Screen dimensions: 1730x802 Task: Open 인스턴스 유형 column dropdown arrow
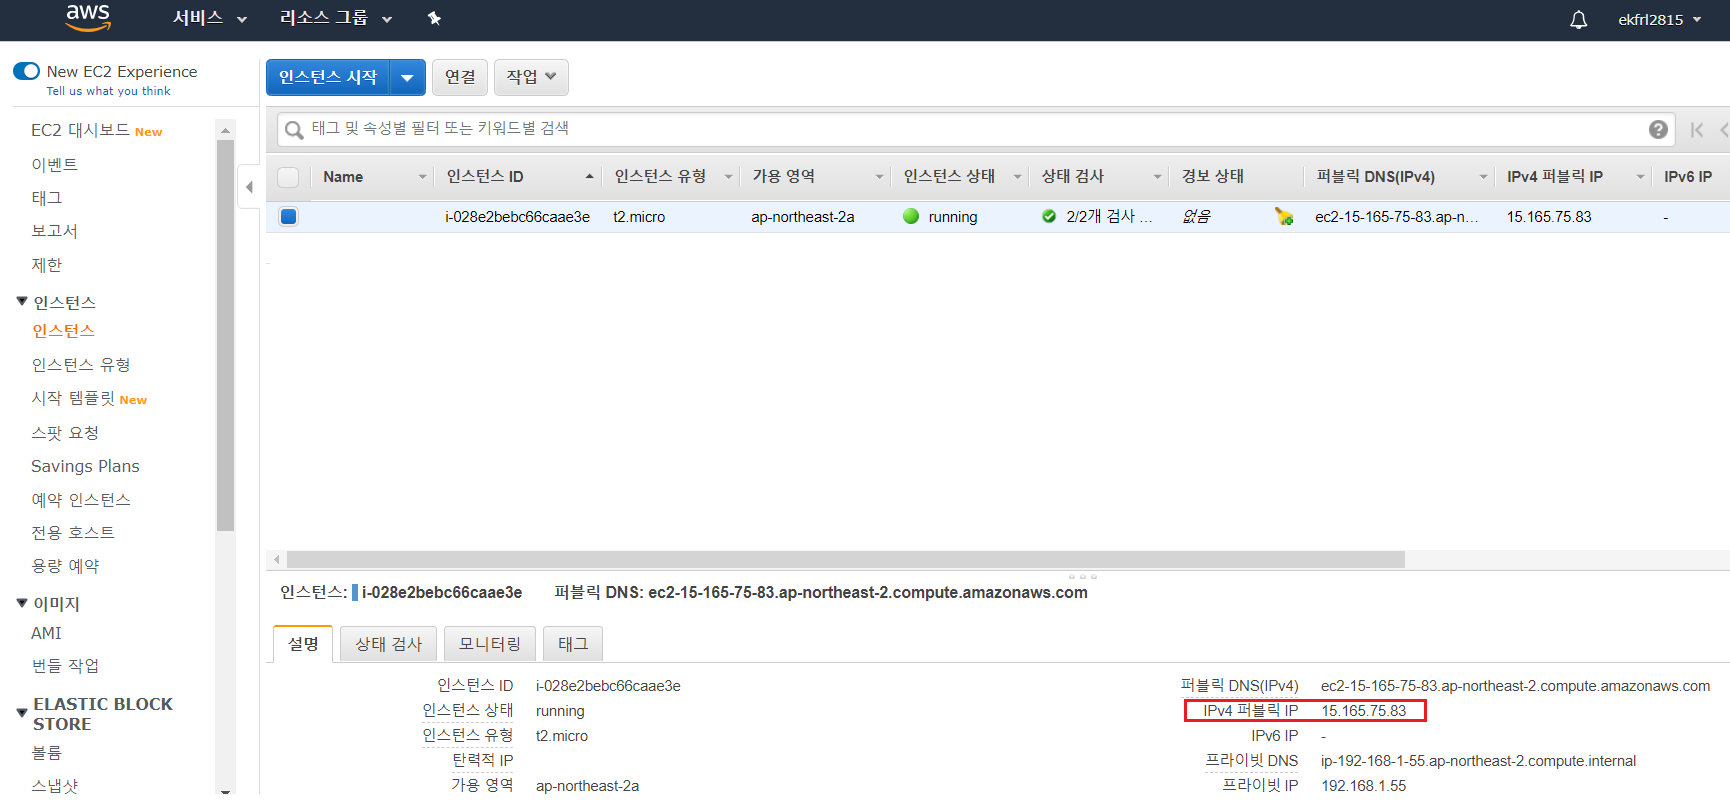[728, 177]
